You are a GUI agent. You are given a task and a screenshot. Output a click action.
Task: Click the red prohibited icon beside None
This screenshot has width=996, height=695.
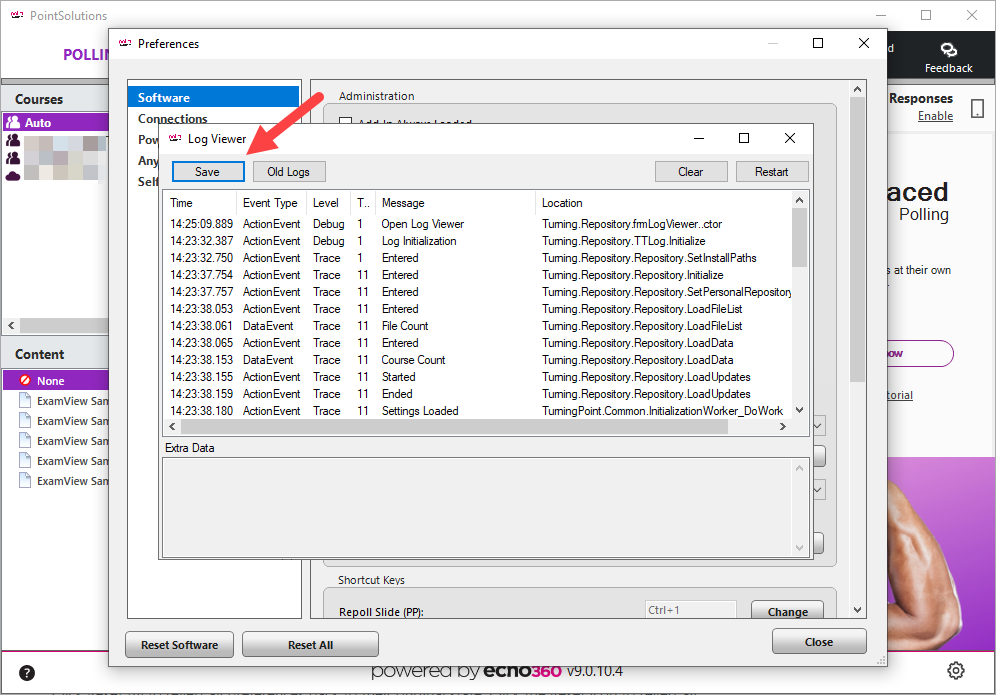[x=25, y=380]
